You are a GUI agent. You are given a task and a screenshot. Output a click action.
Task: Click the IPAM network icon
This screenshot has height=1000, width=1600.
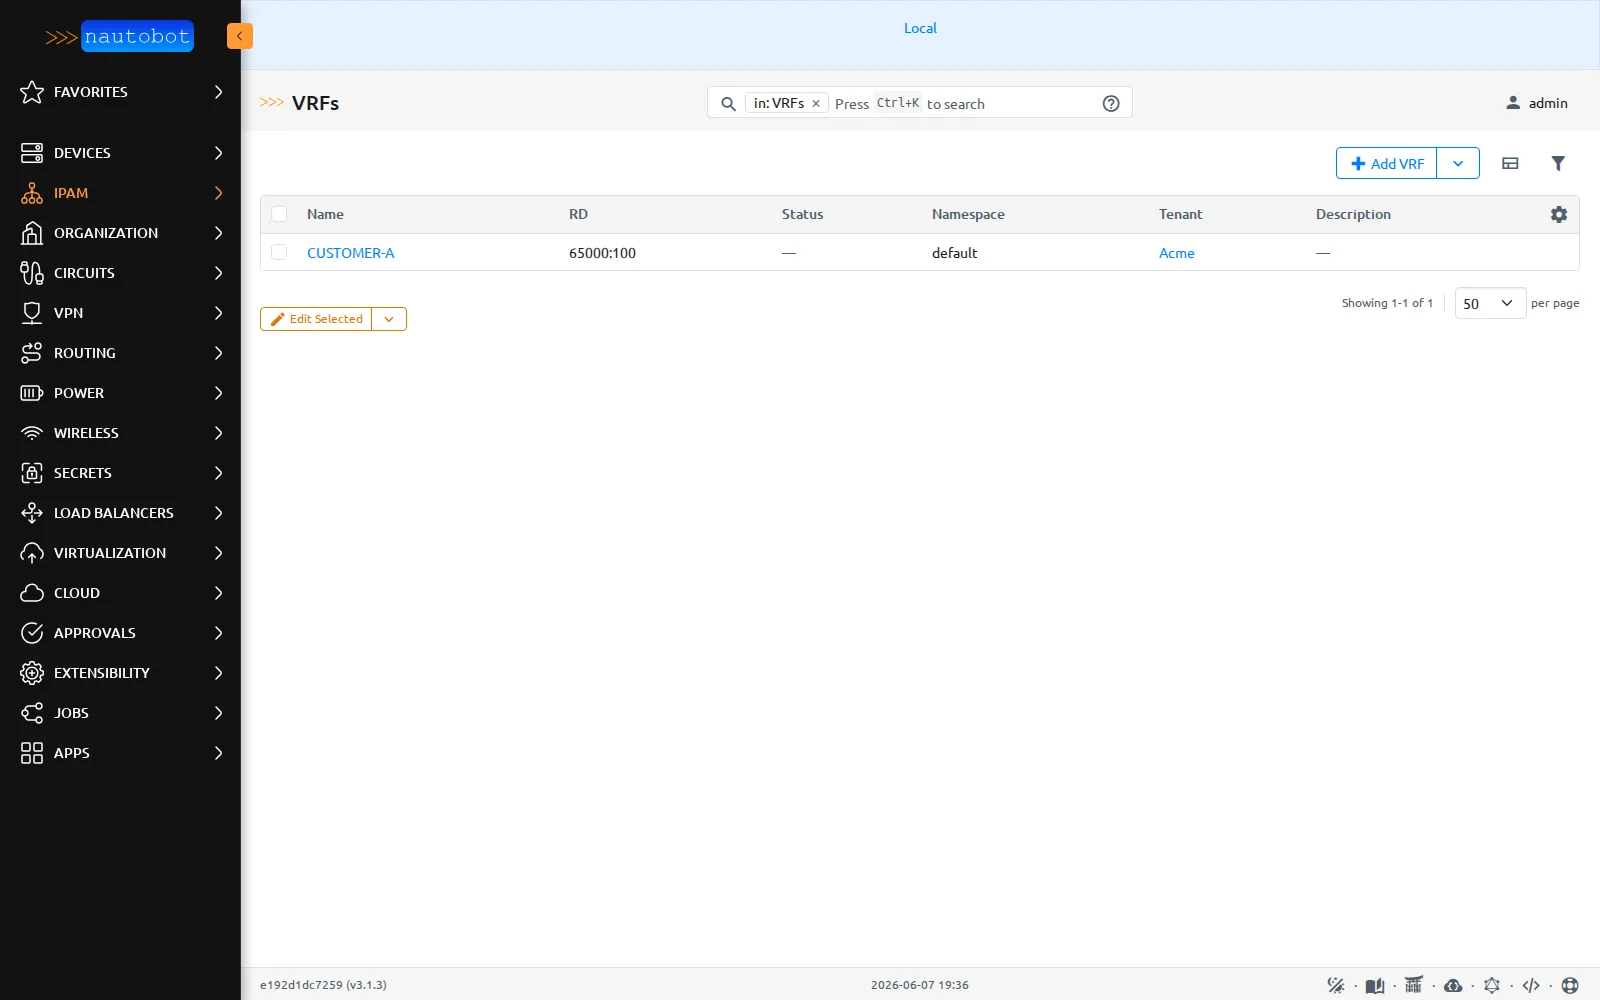coord(32,193)
